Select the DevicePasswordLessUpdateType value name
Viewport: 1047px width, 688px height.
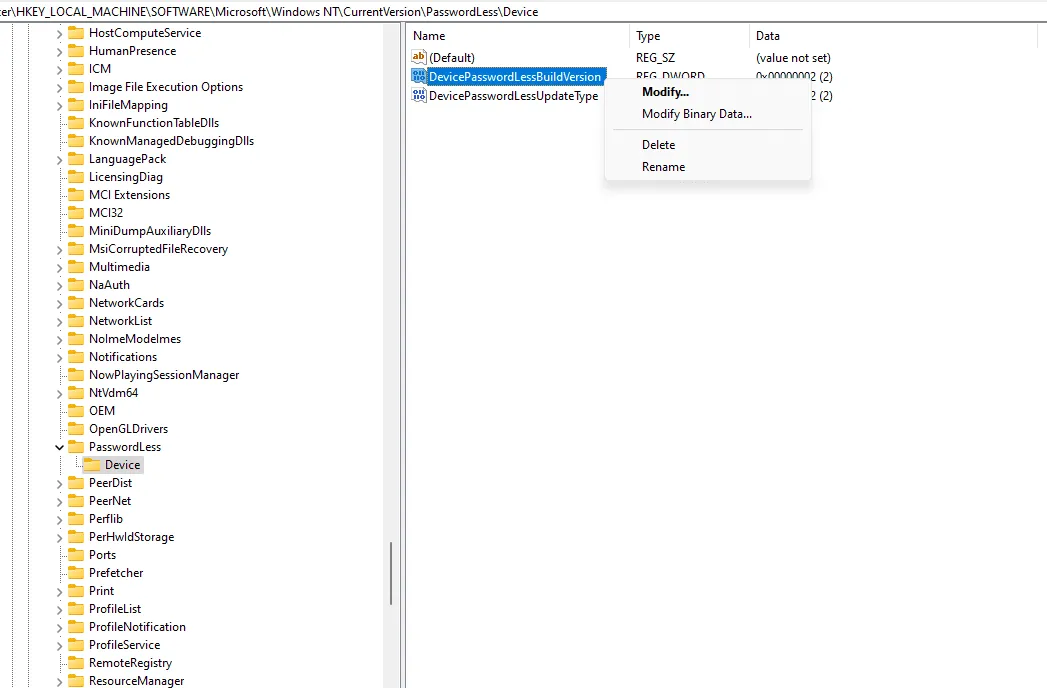pos(513,96)
